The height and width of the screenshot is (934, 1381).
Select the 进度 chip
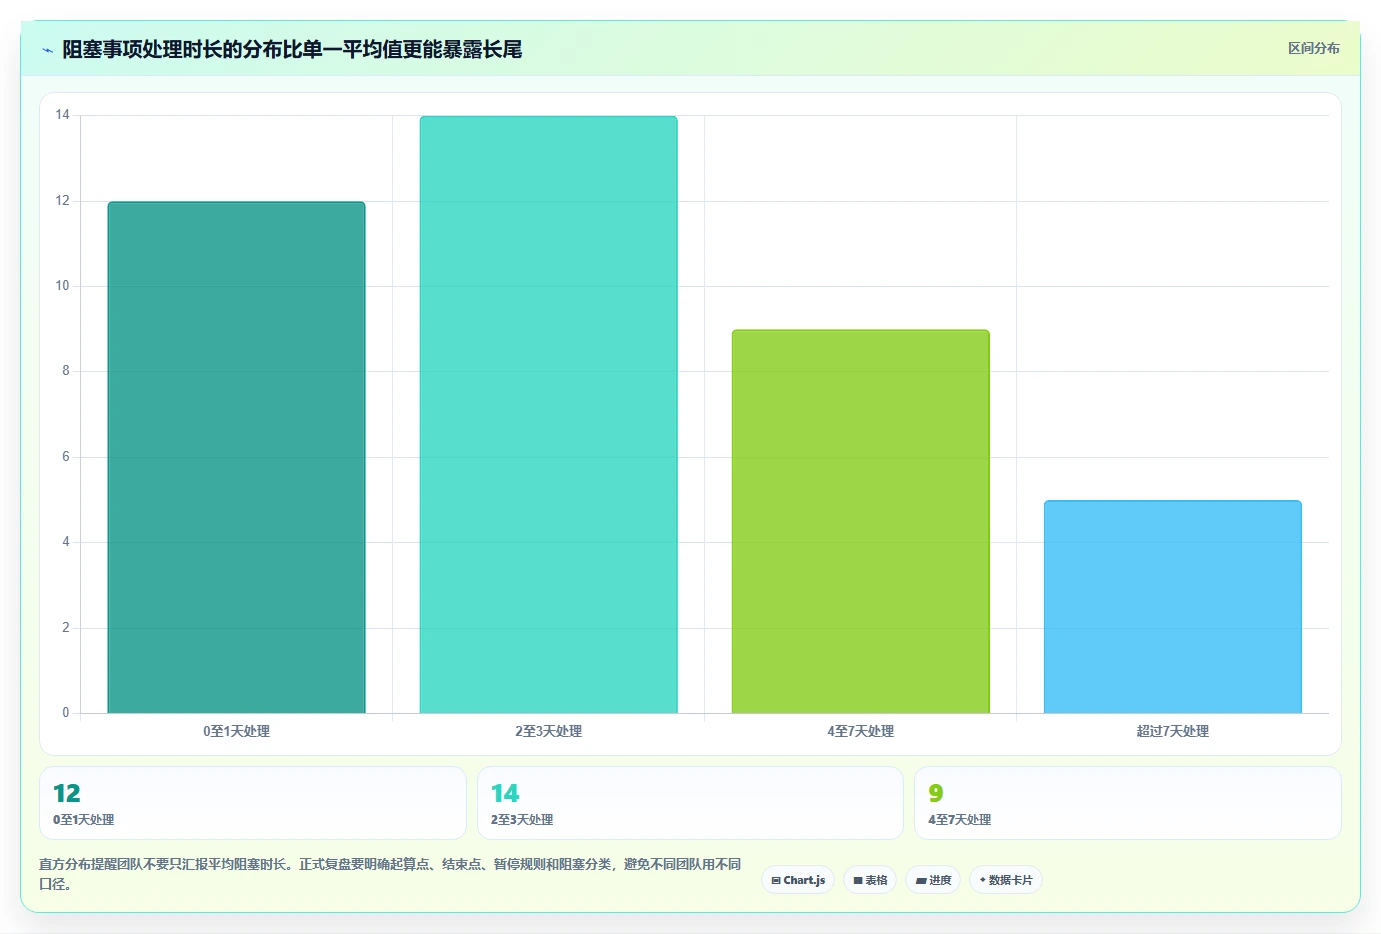[933, 880]
